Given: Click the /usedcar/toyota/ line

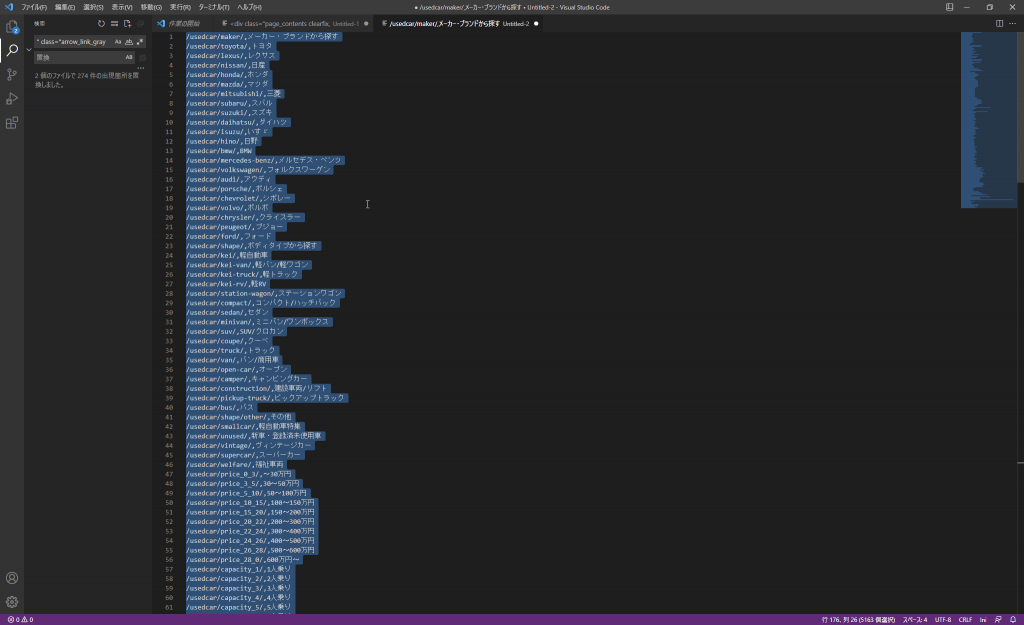Looking at the screenshot, I should click(x=230, y=46).
